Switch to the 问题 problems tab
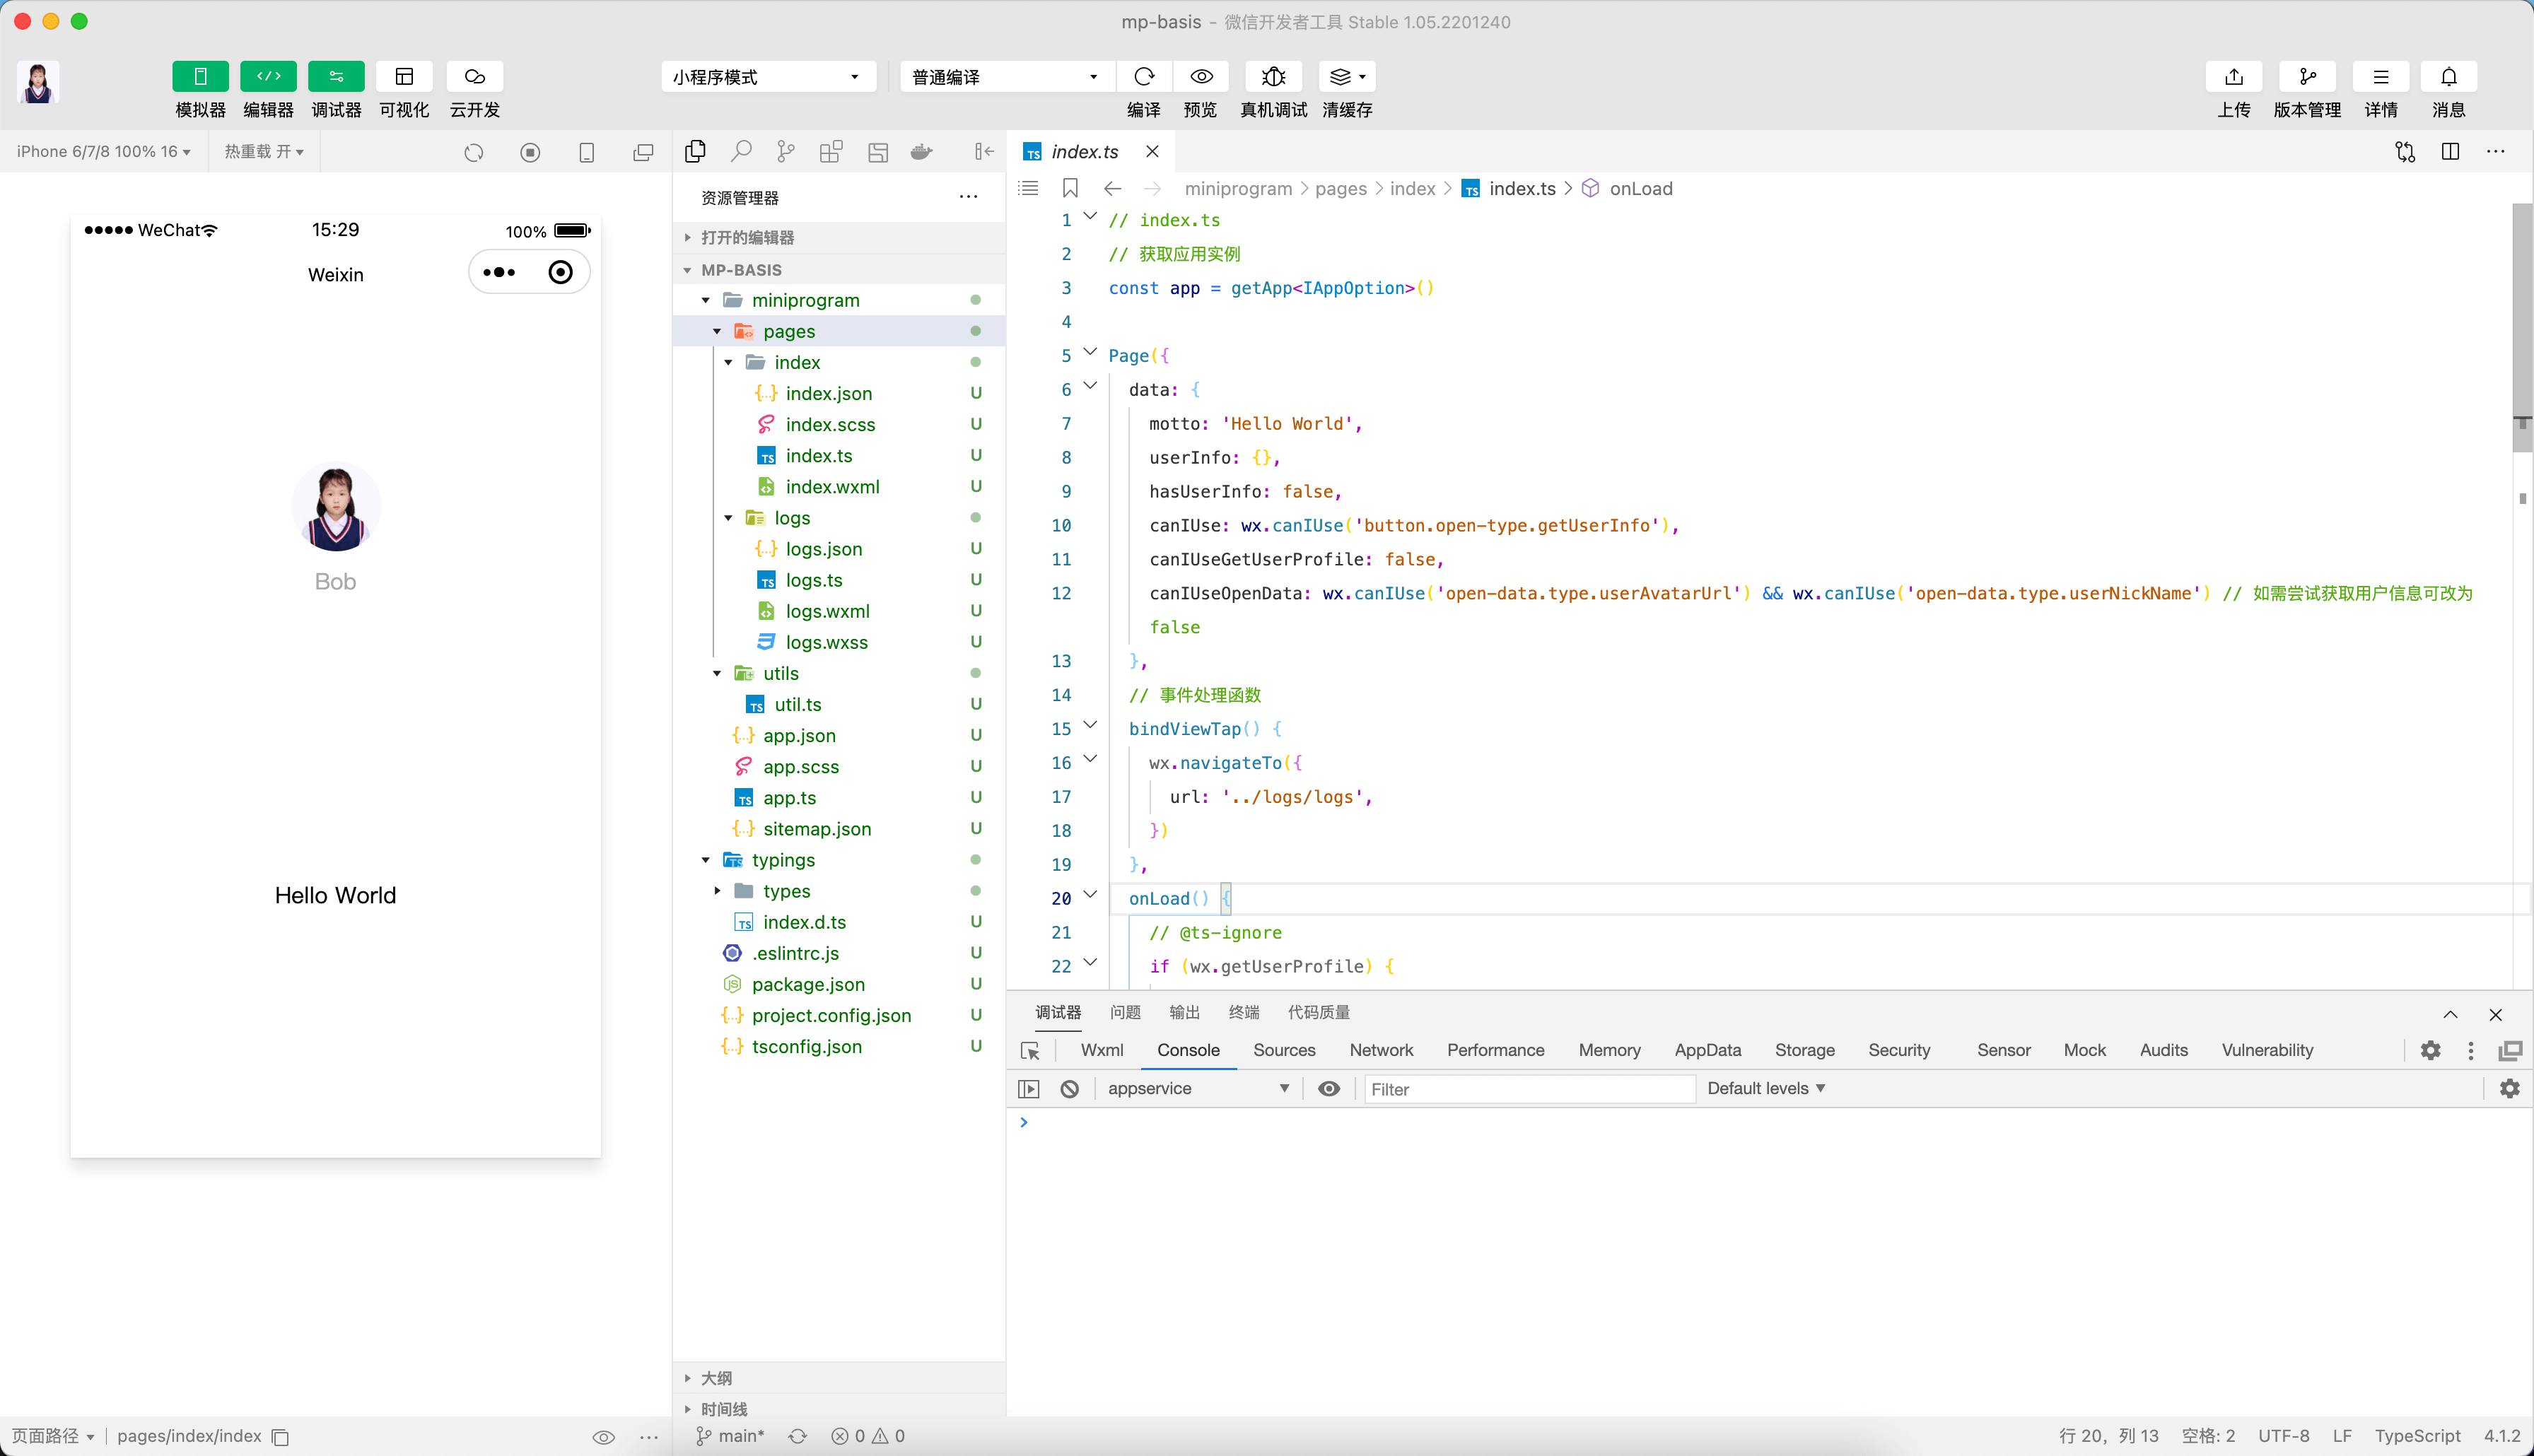2534x1456 pixels. 1125,1013
